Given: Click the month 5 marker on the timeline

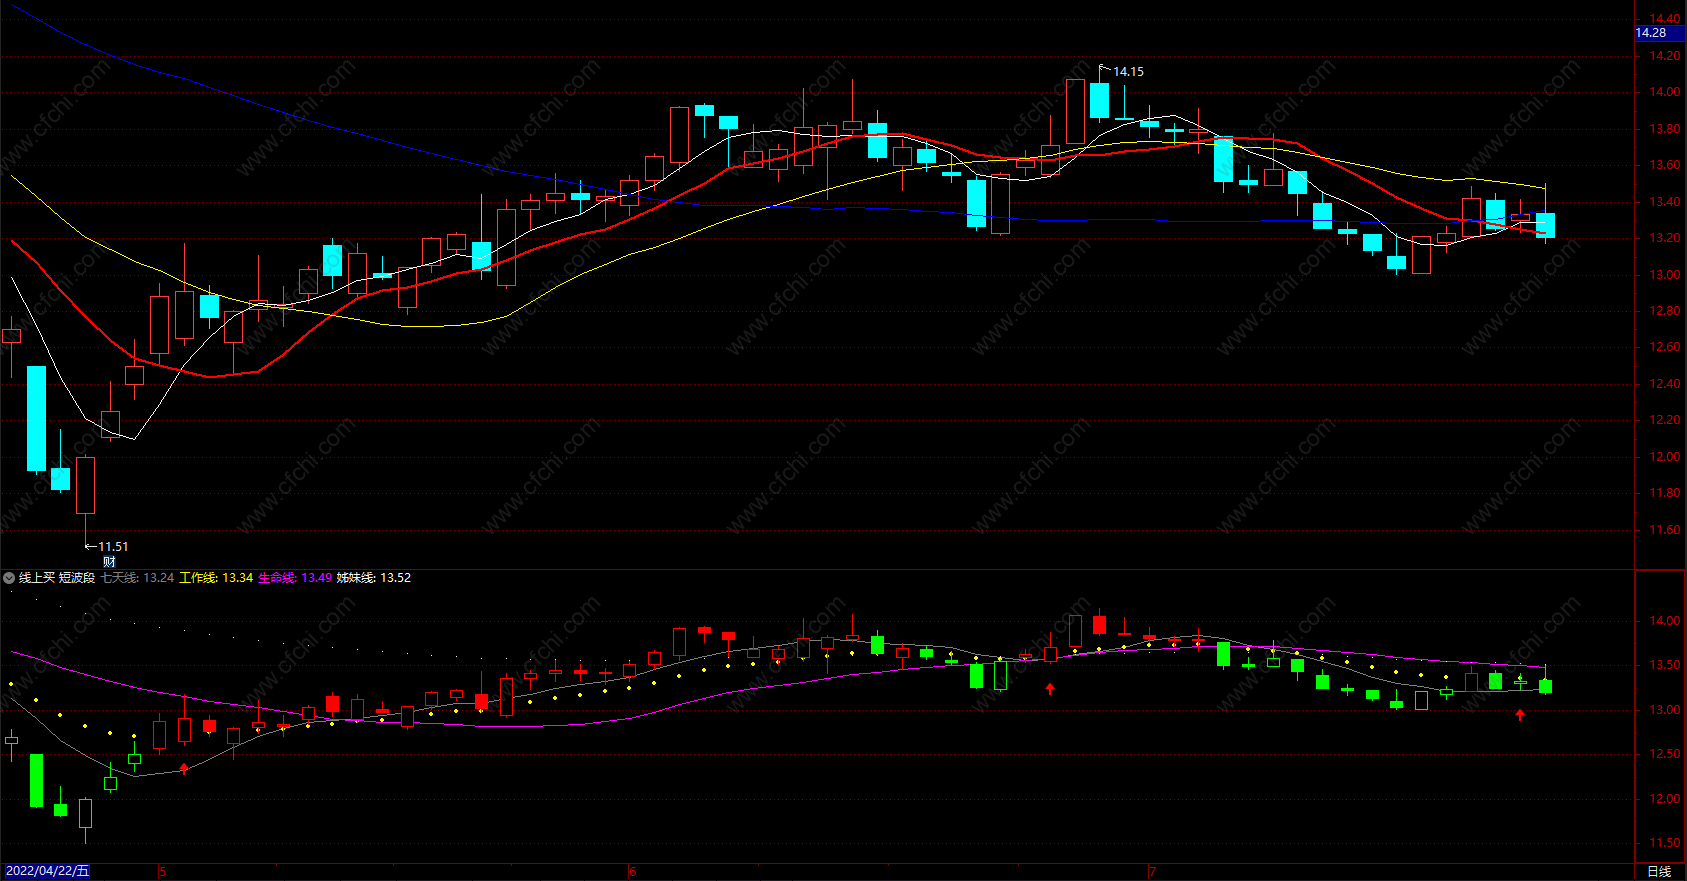Looking at the screenshot, I should coord(162,872).
